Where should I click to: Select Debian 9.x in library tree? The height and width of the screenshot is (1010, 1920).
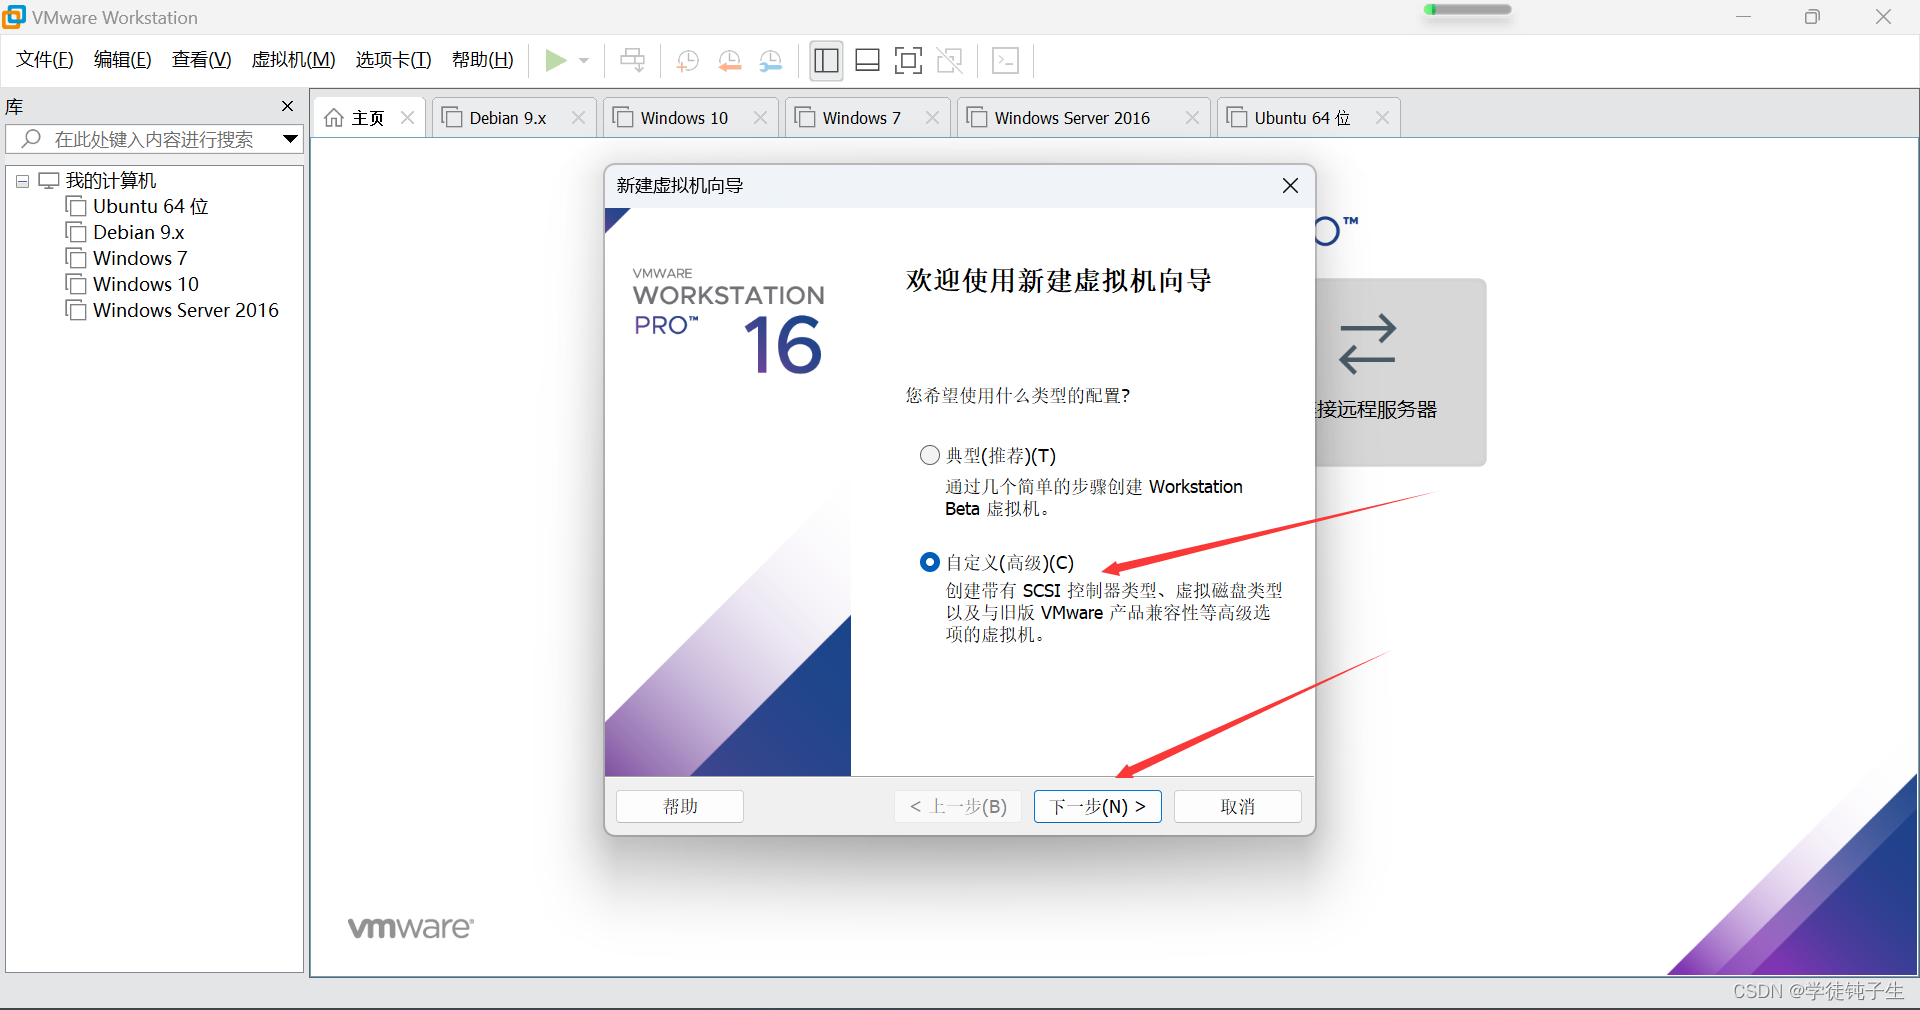coord(139,232)
